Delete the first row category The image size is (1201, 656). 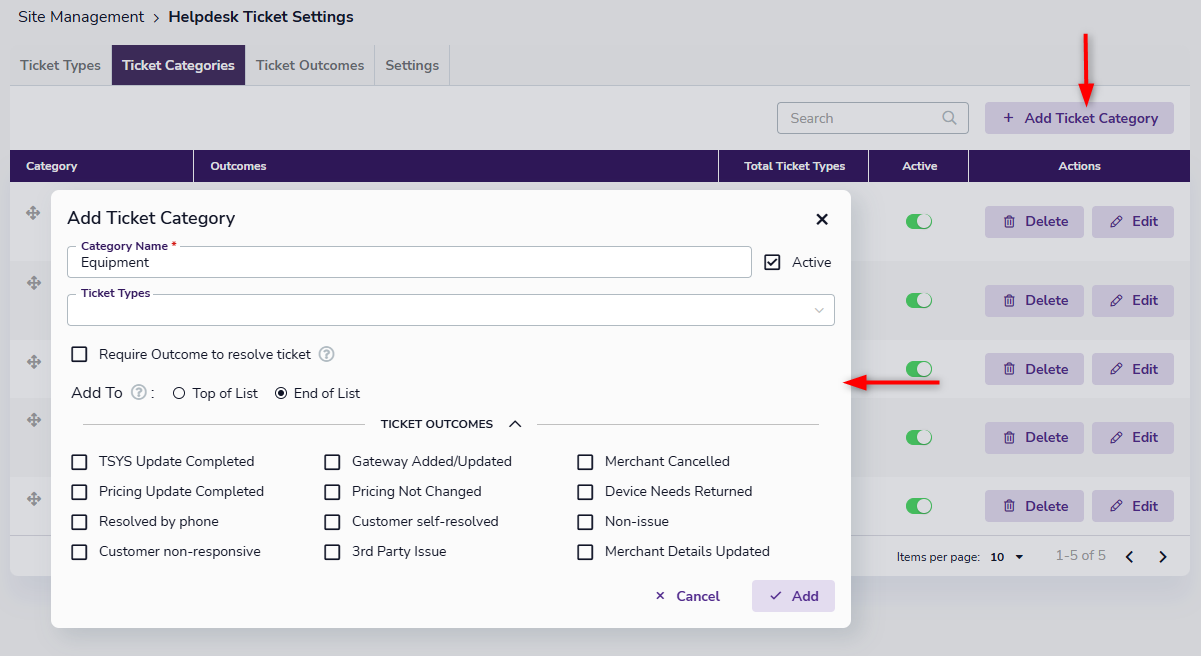pos(1034,221)
